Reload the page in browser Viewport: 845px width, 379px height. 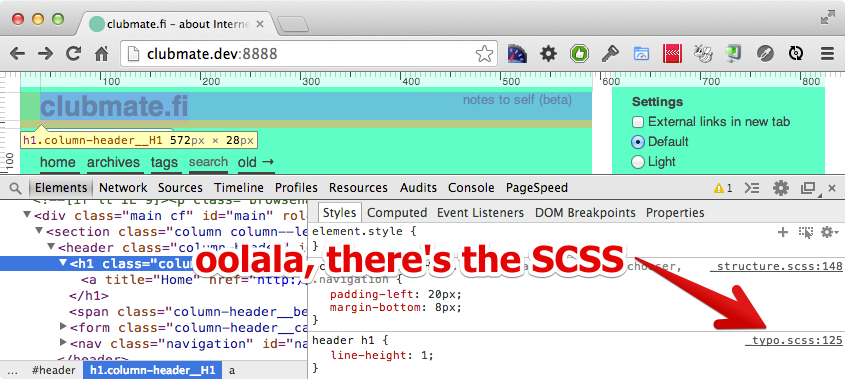pos(73,53)
